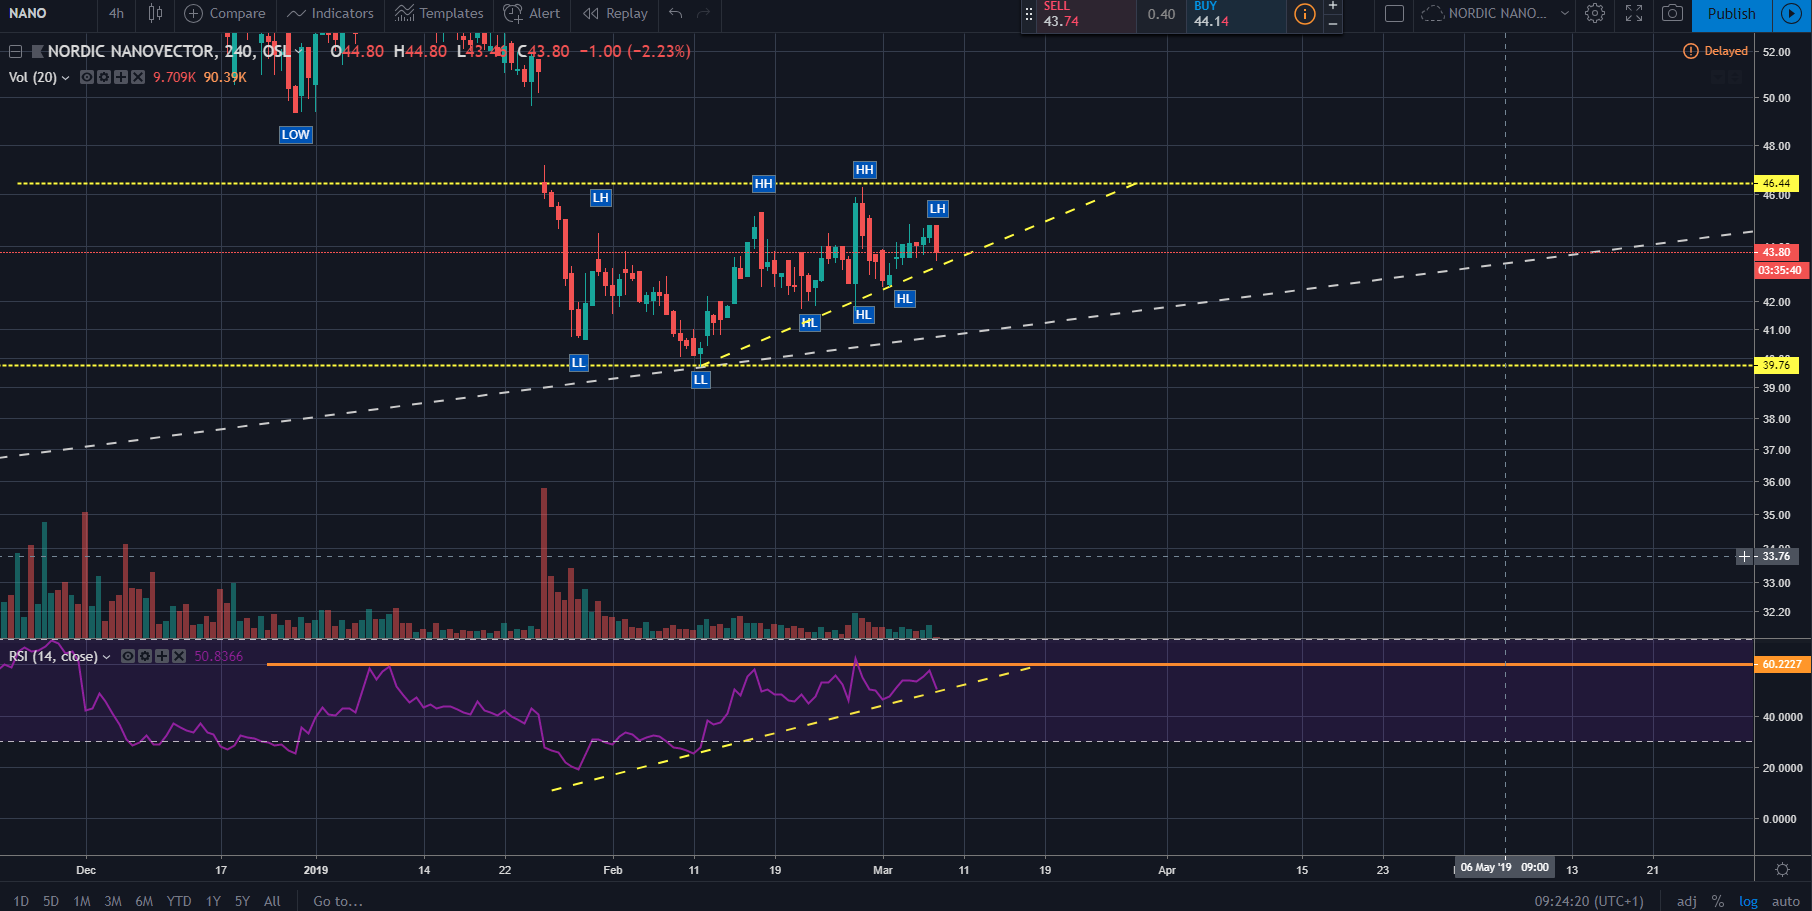The image size is (1812, 911).
Task: Start bar Replay mode
Action: [615, 13]
